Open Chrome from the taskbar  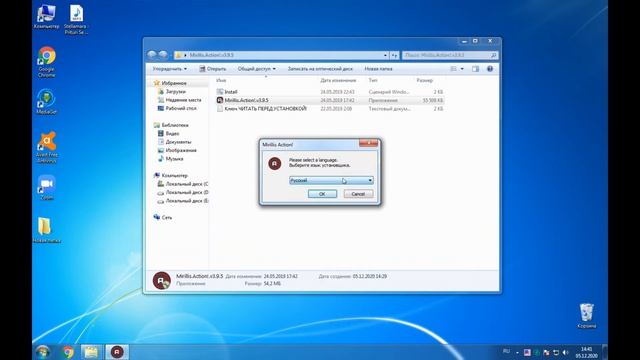(x=68, y=352)
